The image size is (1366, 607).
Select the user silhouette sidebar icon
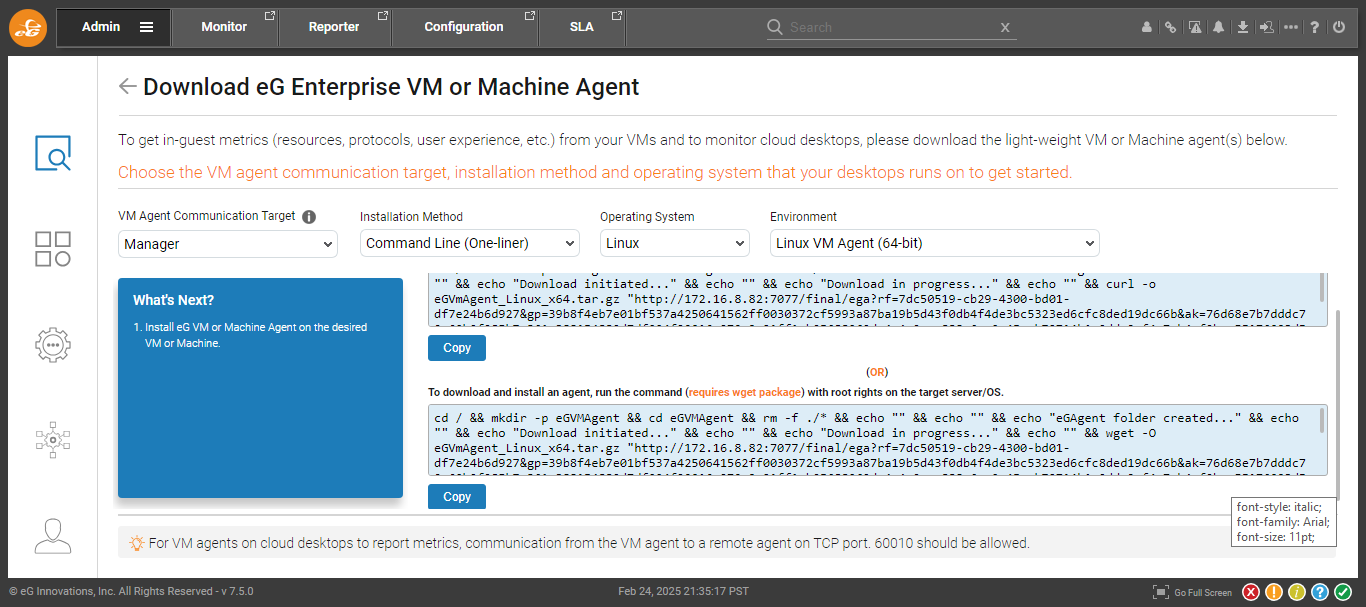click(53, 535)
